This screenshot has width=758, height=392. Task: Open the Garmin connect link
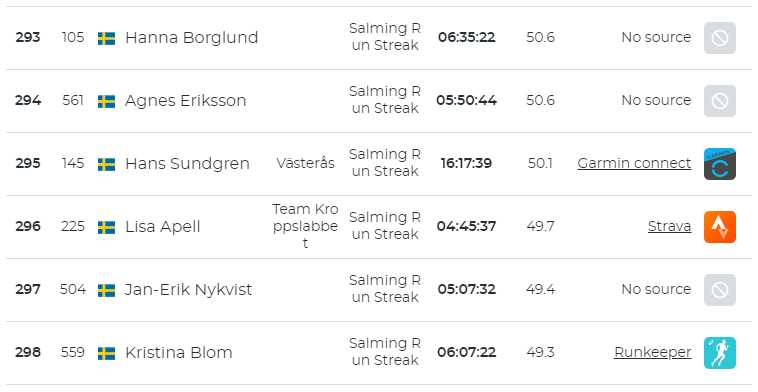coord(634,163)
